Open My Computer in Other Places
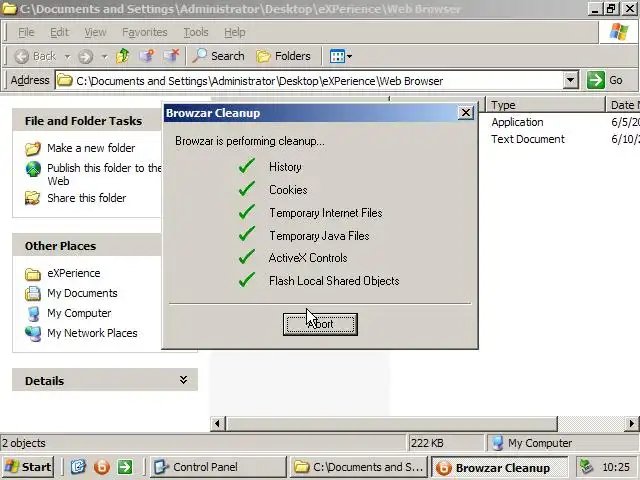The image size is (640, 480). (x=79, y=313)
